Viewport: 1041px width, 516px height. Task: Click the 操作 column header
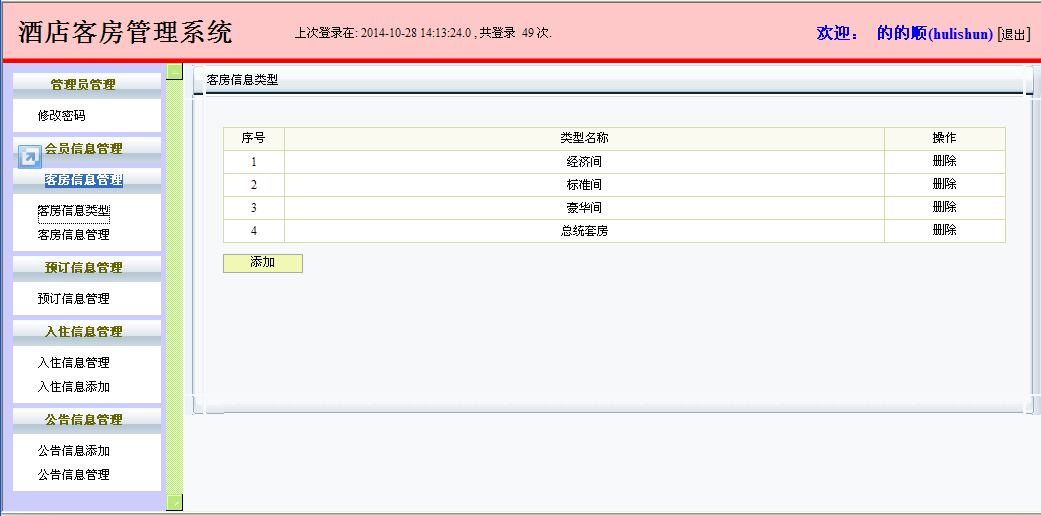(945, 139)
